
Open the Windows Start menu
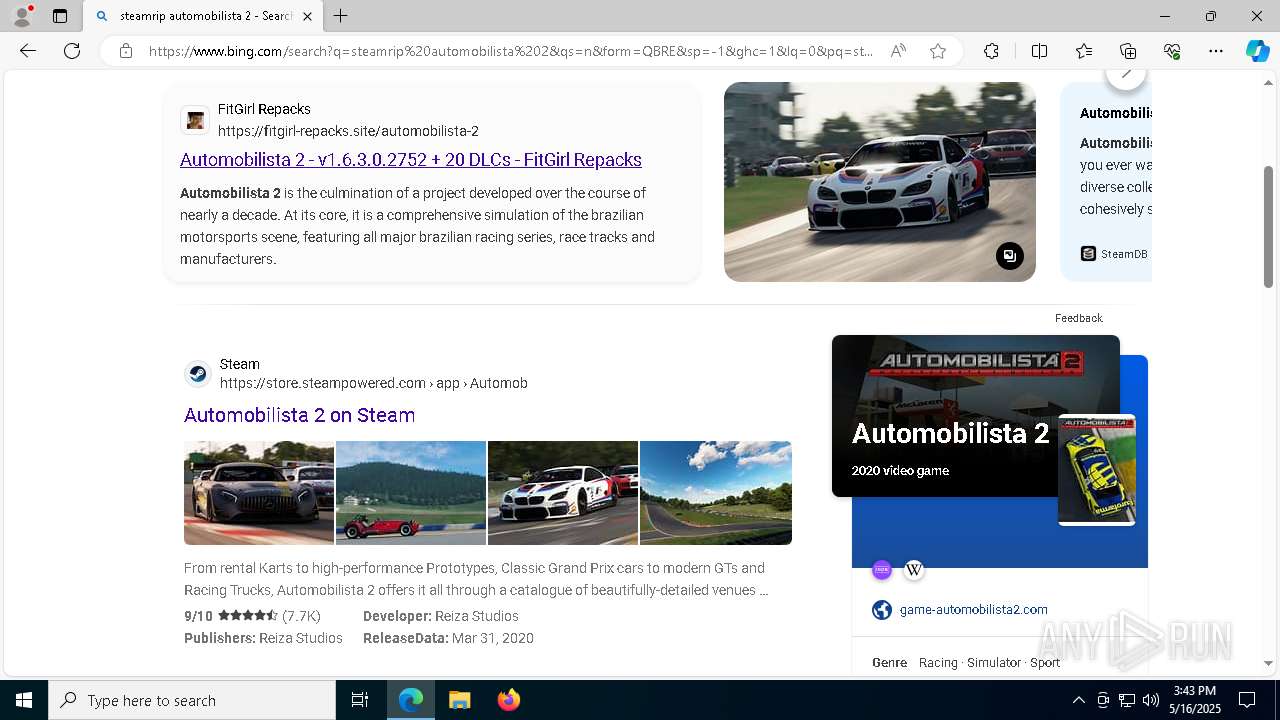24,700
